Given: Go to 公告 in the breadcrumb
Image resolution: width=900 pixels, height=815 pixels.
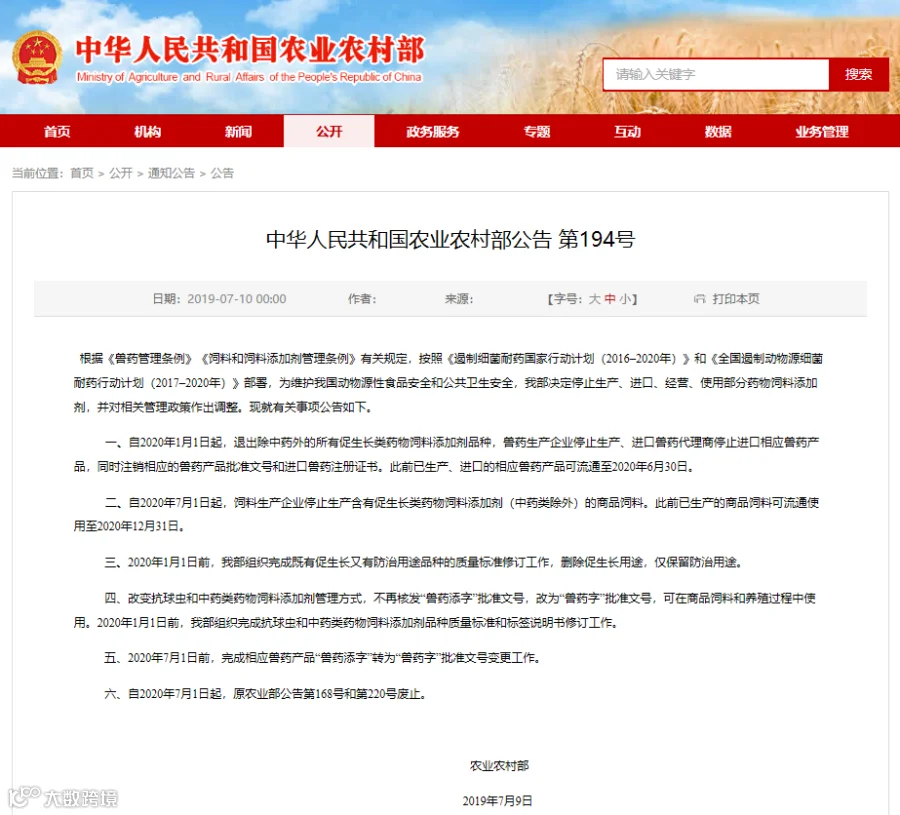Looking at the screenshot, I should [222, 173].
